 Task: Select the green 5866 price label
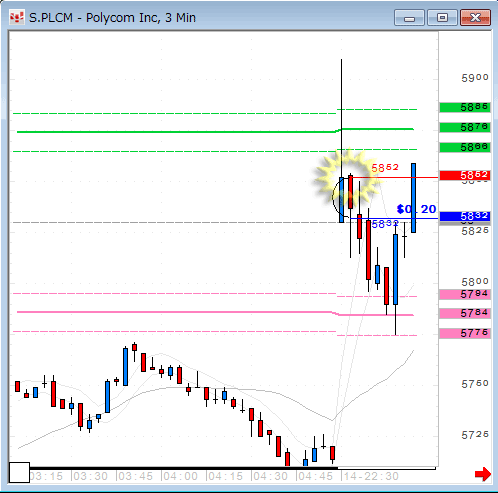465,147
